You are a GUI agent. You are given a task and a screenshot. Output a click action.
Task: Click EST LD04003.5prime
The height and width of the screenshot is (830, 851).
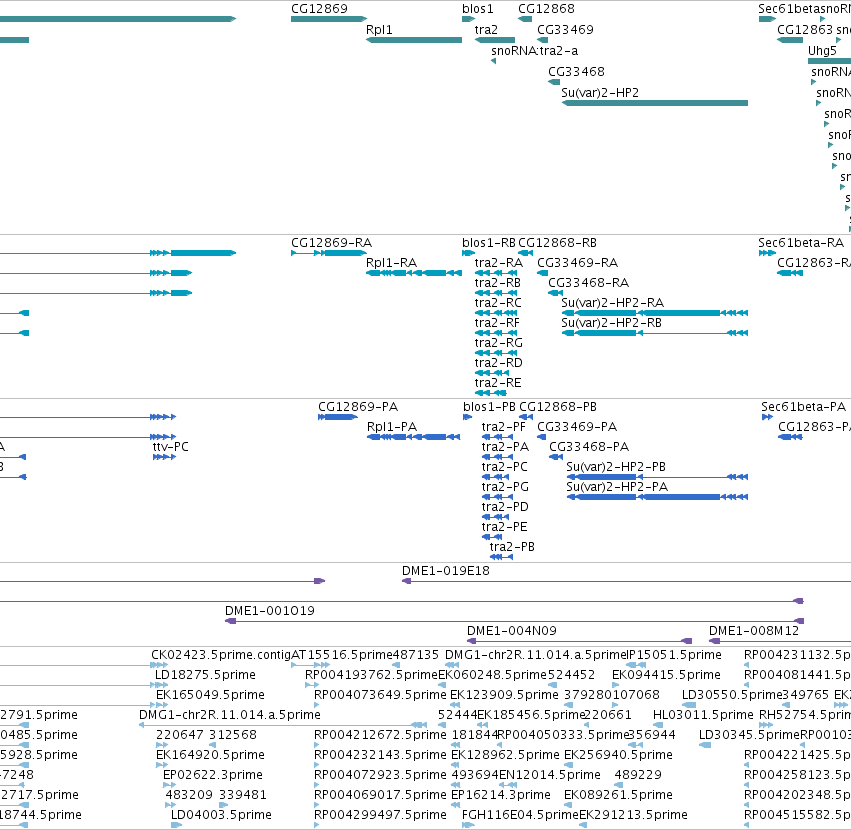(x=221, y=815)
